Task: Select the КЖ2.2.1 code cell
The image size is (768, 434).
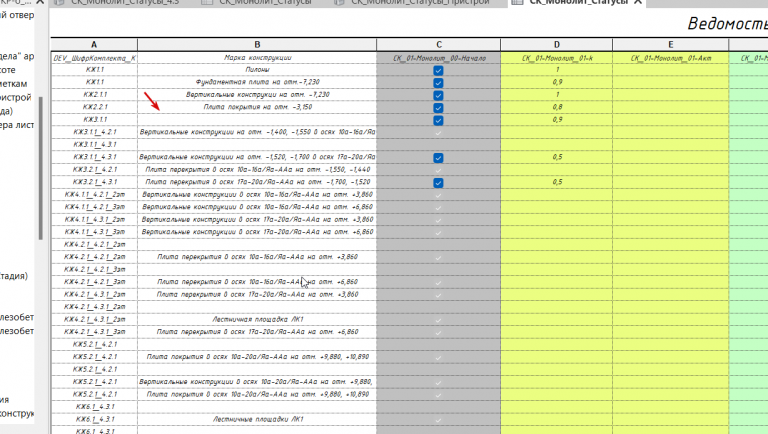Action: pyautogui.click(x=94, y=107)
